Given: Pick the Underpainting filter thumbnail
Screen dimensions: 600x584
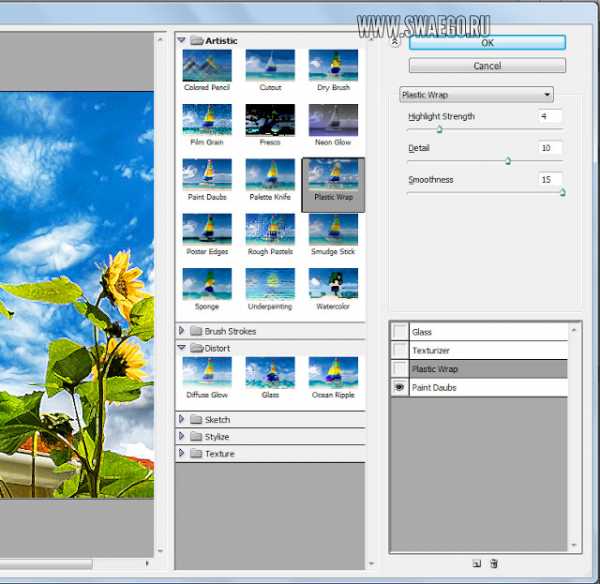Looking at the screenshot, I should tap(270, 284).
